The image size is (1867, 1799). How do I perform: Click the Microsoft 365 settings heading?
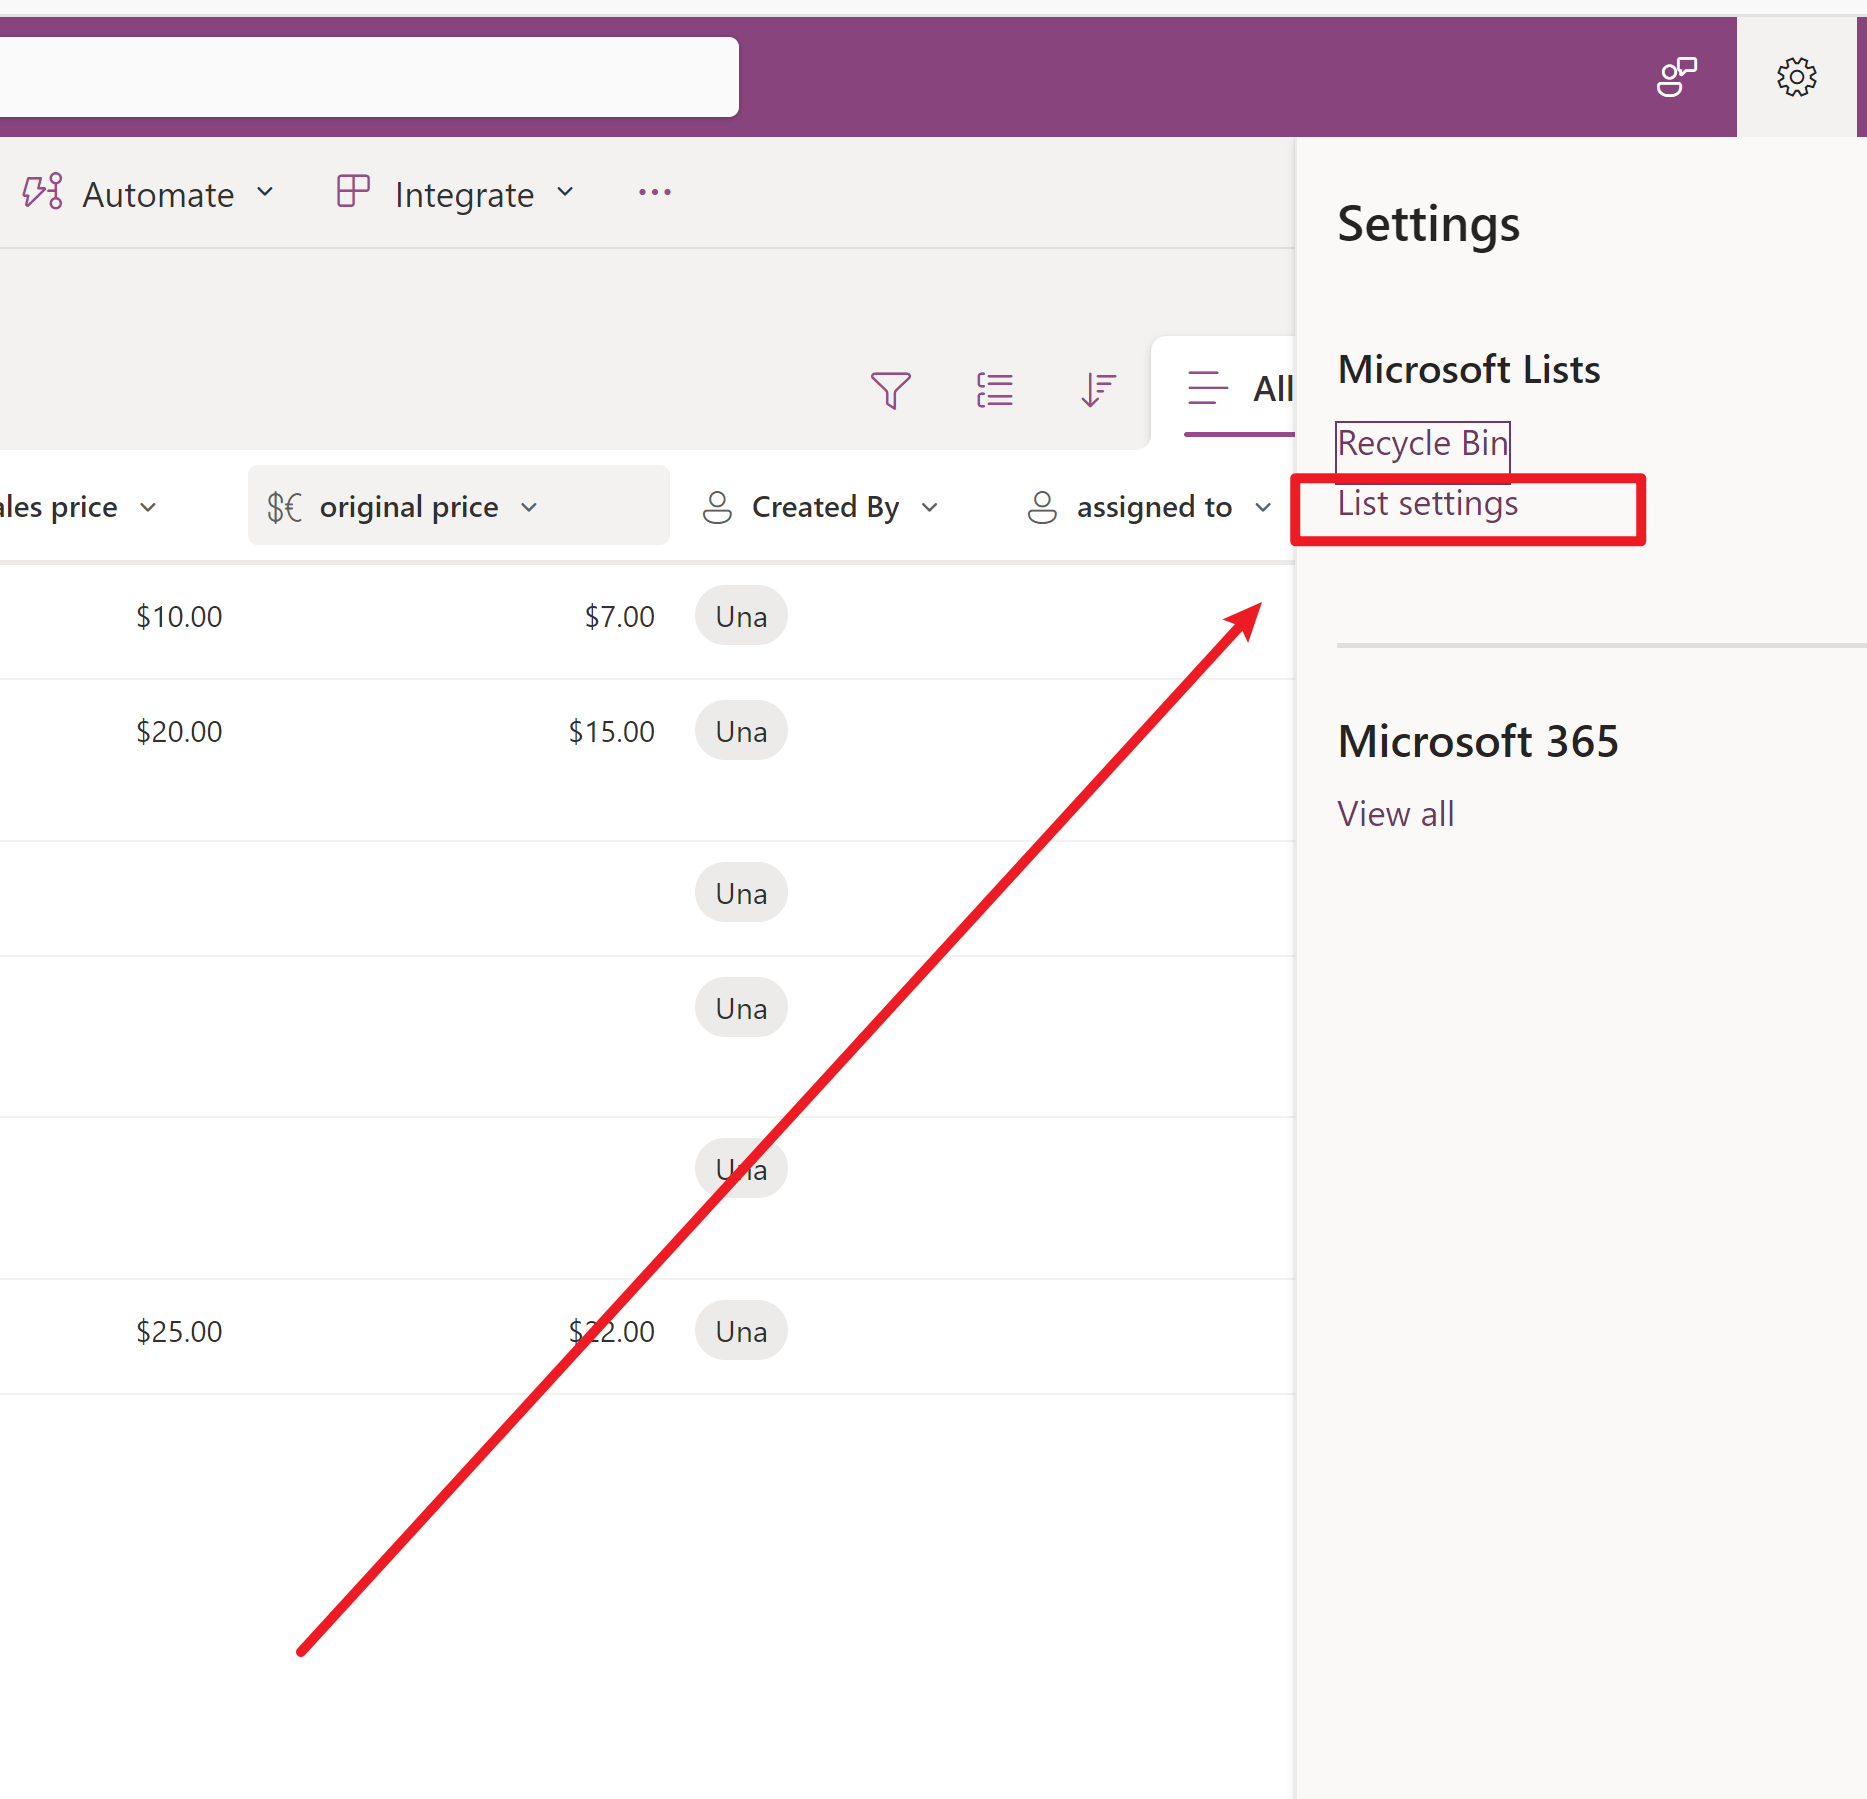[1478, 741]
